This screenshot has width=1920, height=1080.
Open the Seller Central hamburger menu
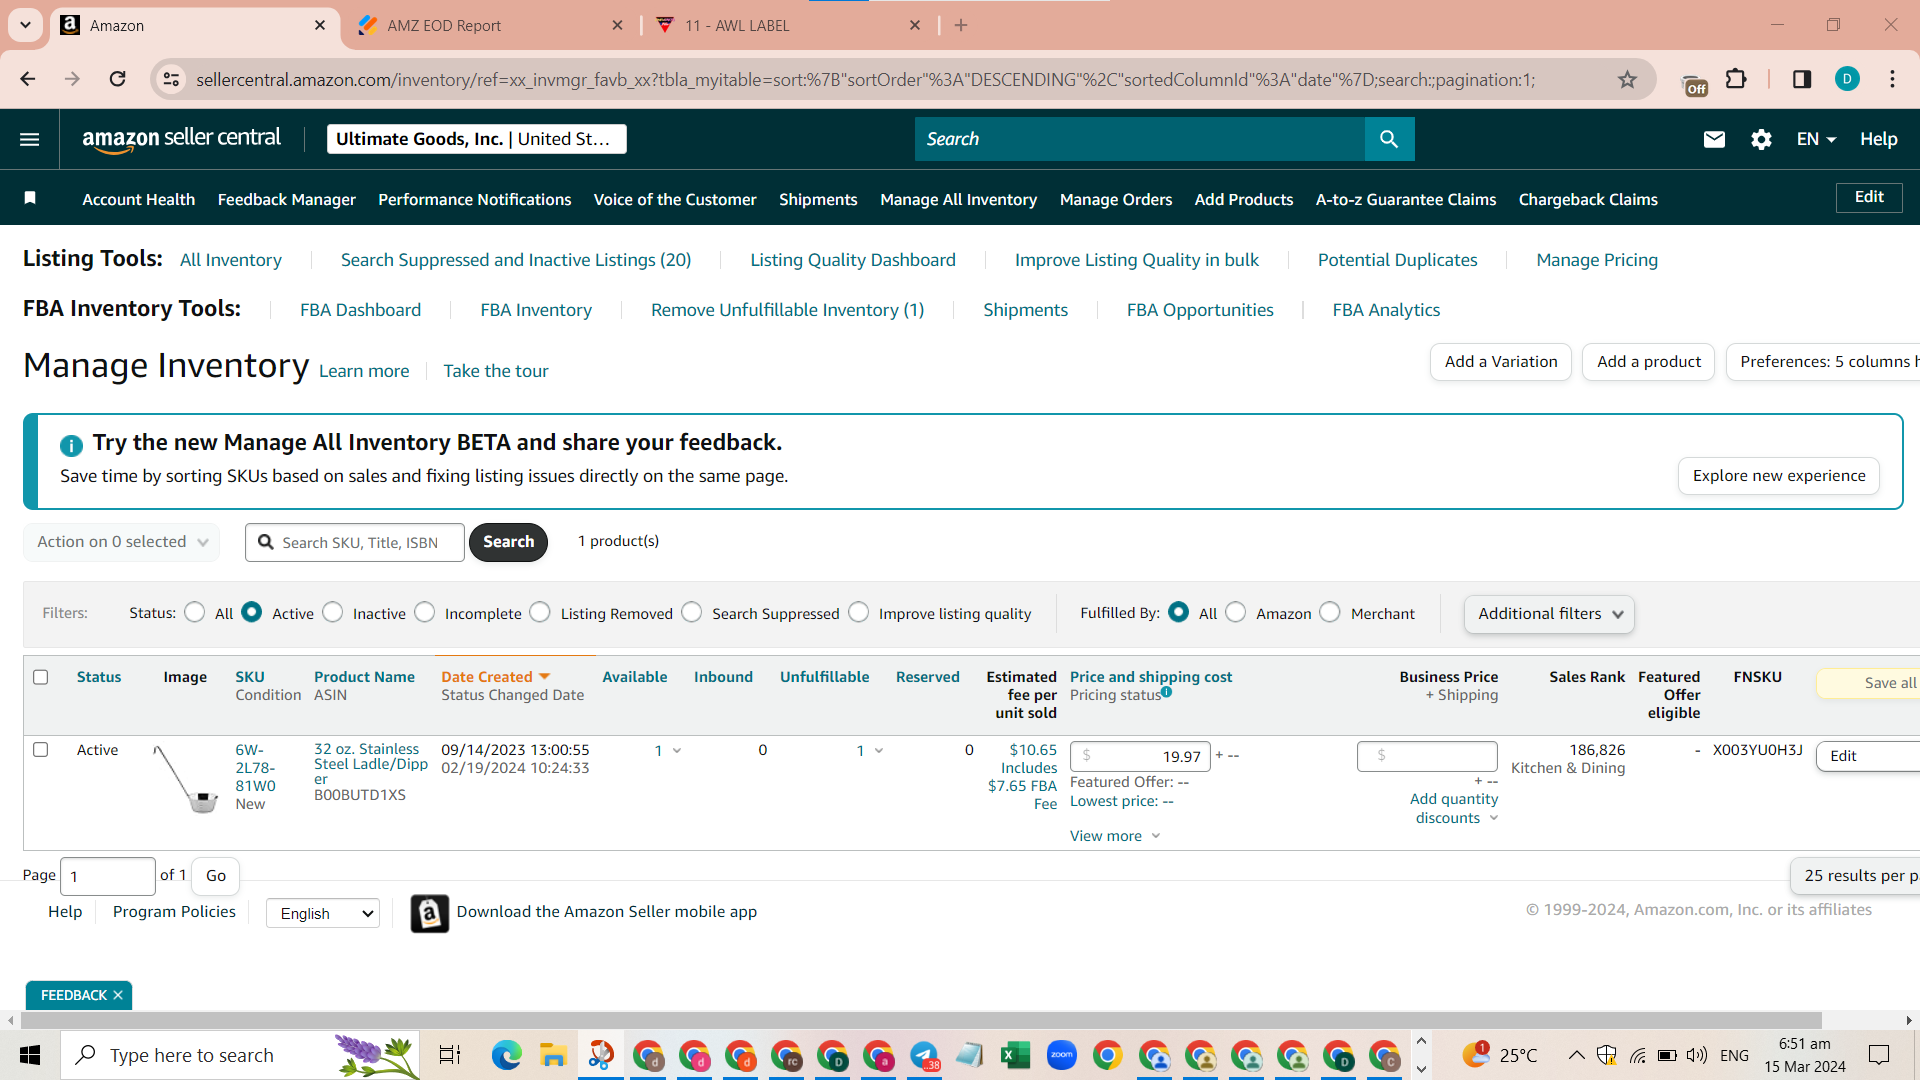(x=30, y=139)
